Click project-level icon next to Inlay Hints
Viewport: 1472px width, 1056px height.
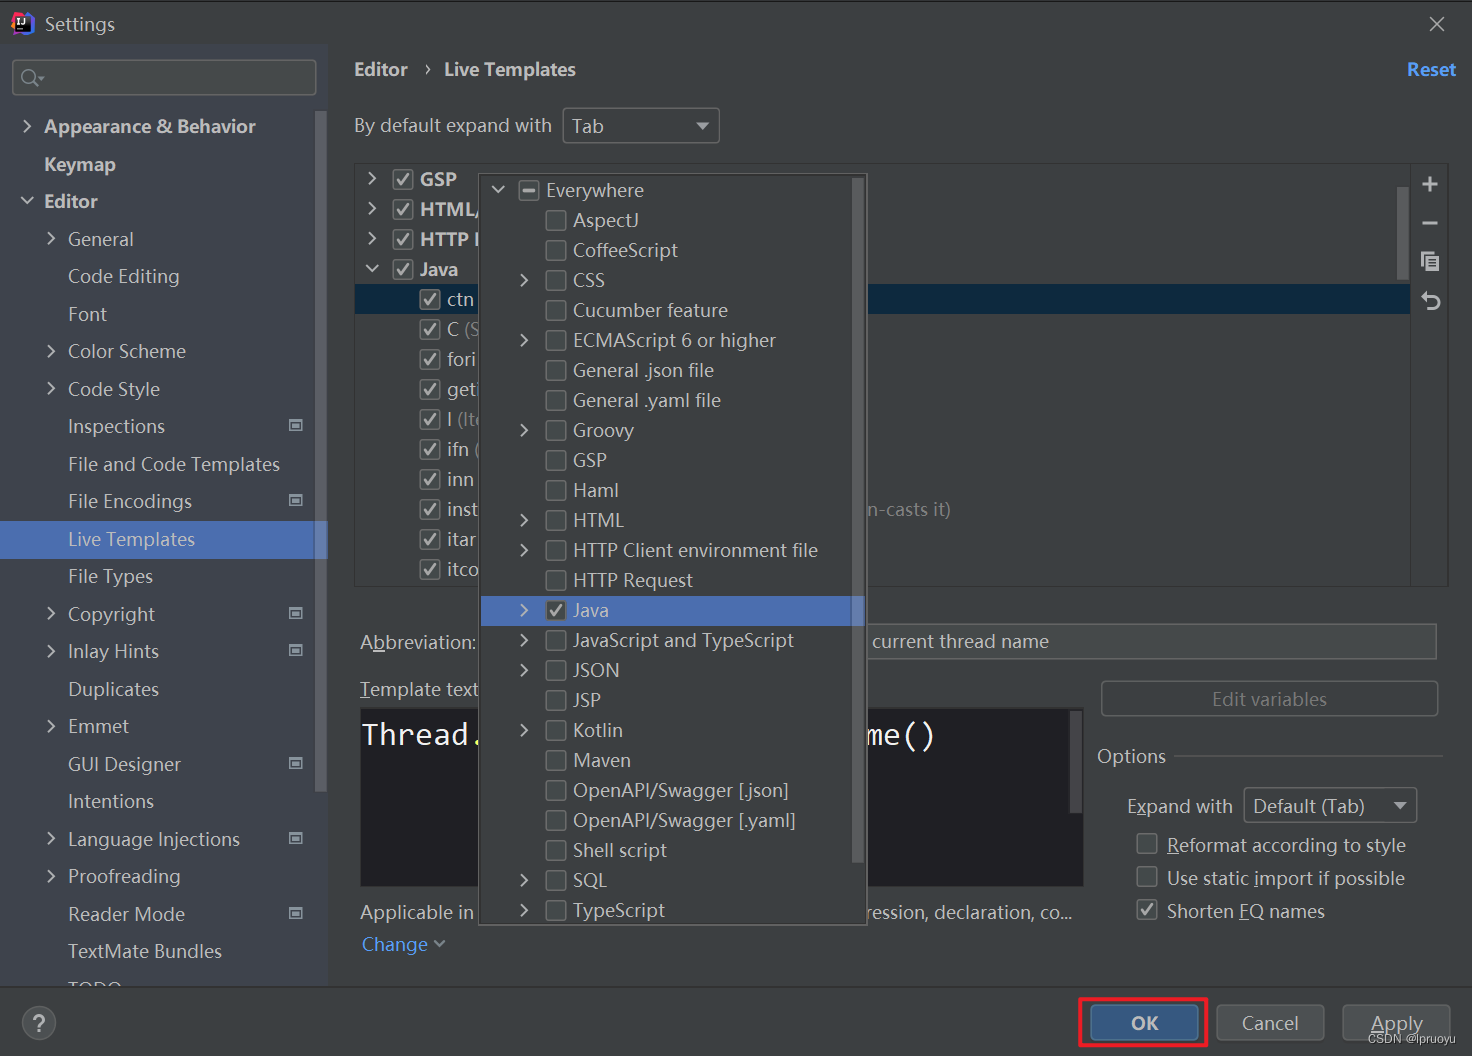296,651
